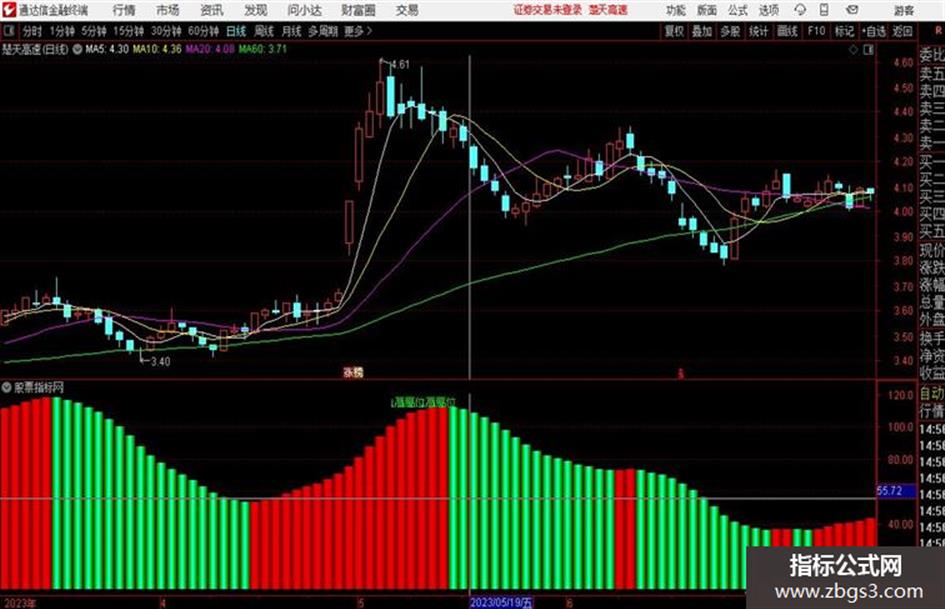Screen dimensions: 945x609
Task: Click the 涨停 marker under the chart
Action: click(x=353, y=372)
